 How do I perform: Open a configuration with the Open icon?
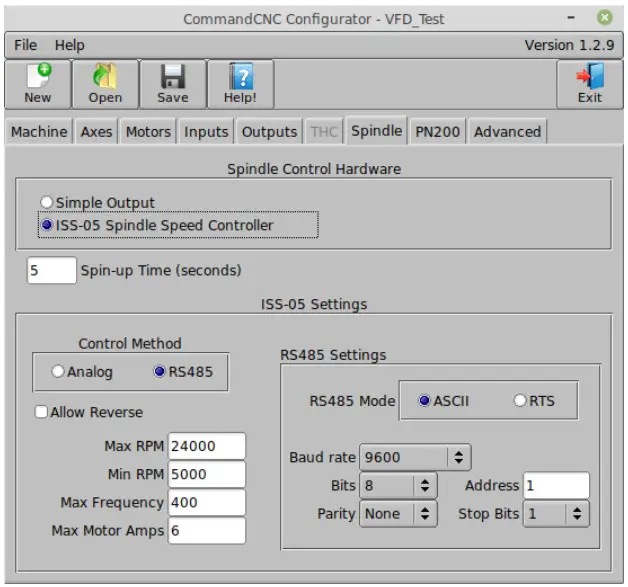105,84
